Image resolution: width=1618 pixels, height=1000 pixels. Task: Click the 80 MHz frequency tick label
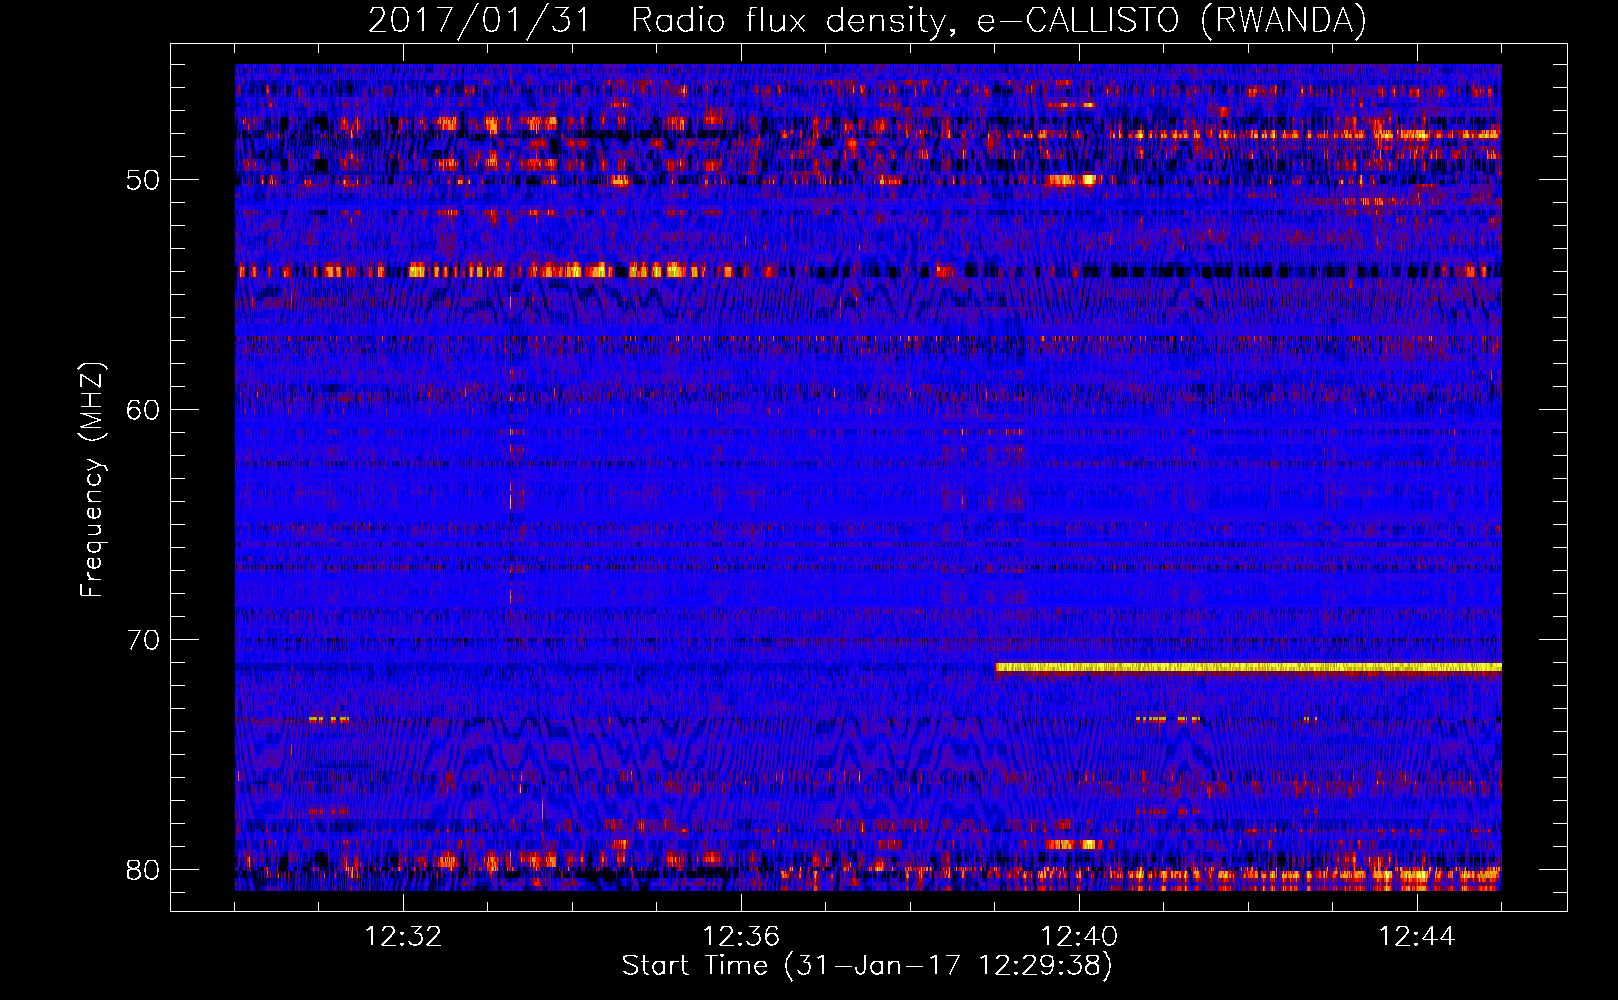[143, 870]
